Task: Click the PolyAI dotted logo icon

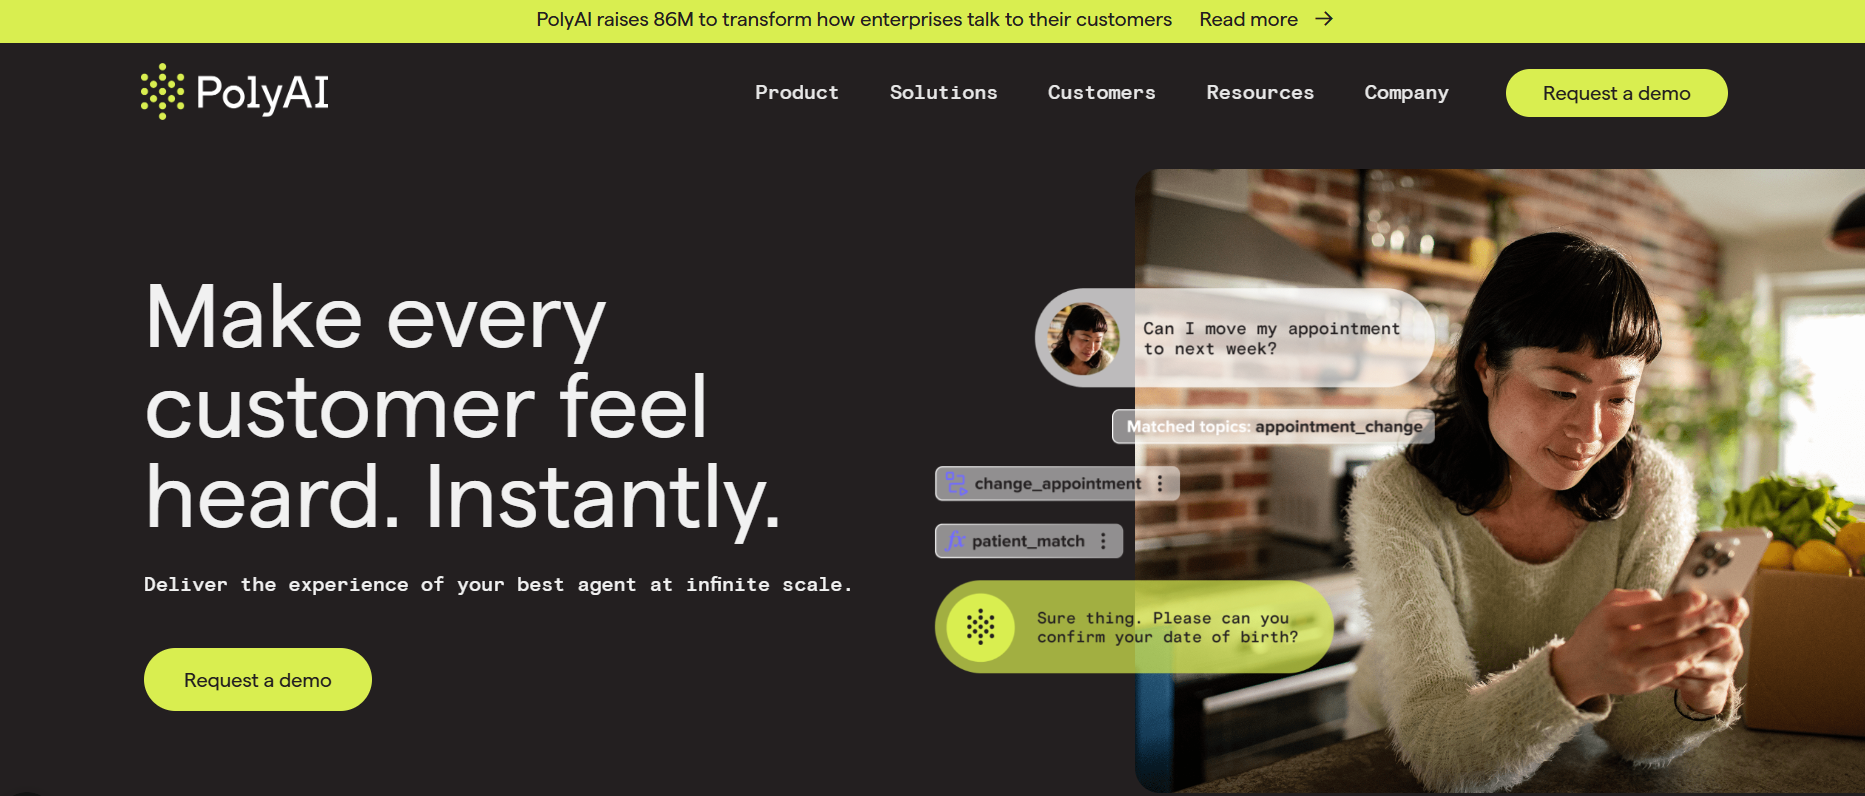Action: click(163, 92)
